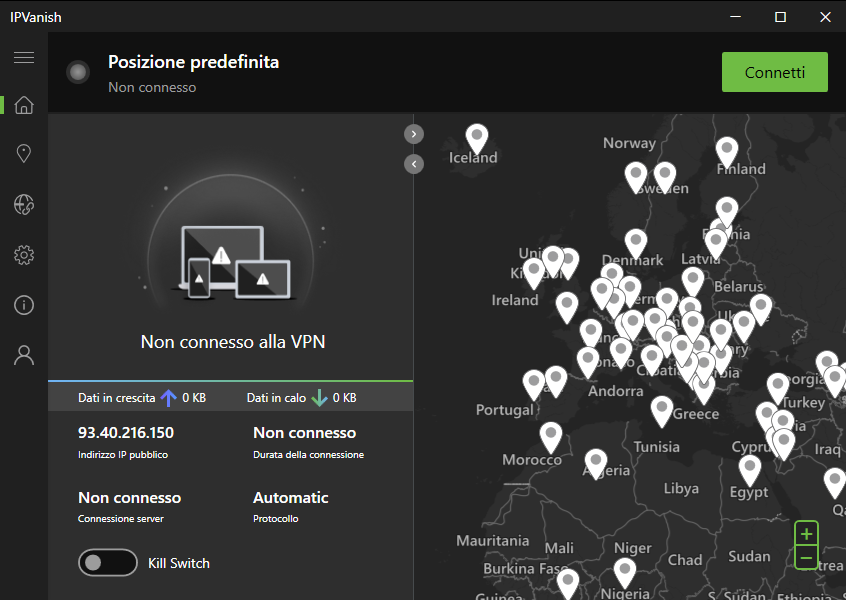Zoom out on the map
This screenshot has height=600, width=846.
point(806,557)
